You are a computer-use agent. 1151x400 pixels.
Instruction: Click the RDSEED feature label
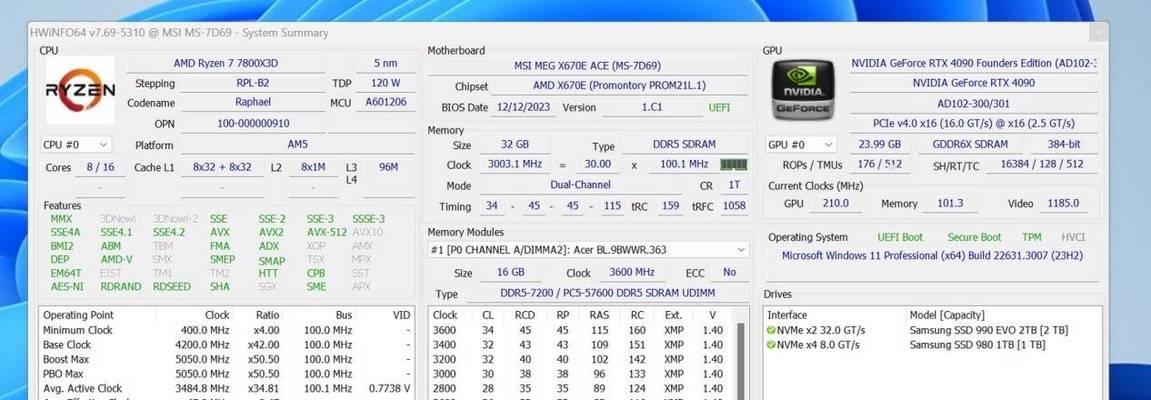pyautogui.click(x=172, y=286)
